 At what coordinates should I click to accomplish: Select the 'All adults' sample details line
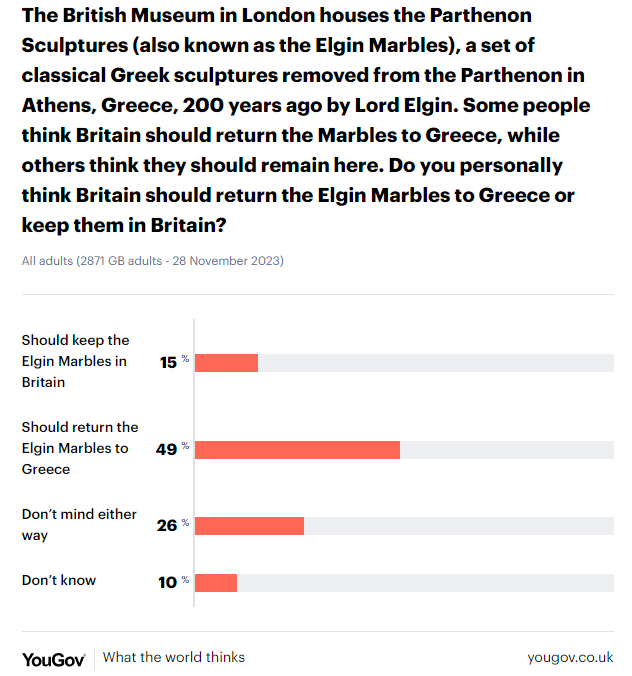[x=153, y=262]
